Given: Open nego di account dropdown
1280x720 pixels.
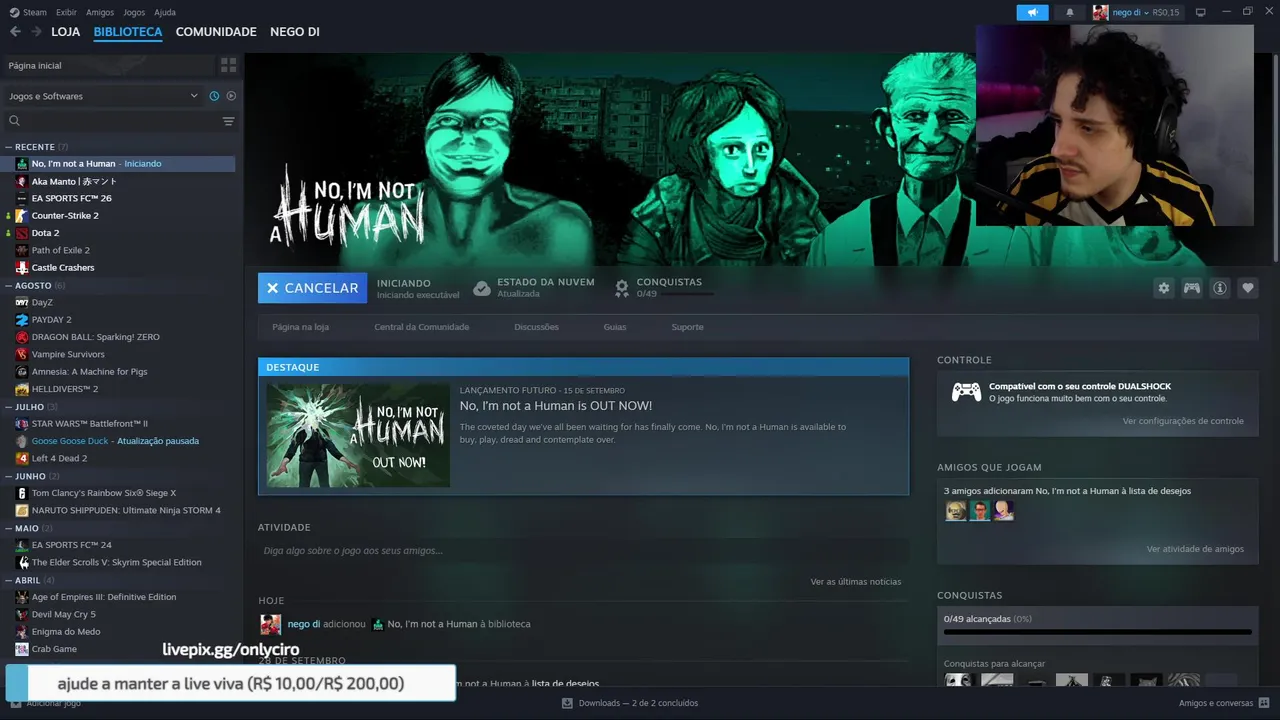Looking at the screenshot, I should (x=1136, y=12).
